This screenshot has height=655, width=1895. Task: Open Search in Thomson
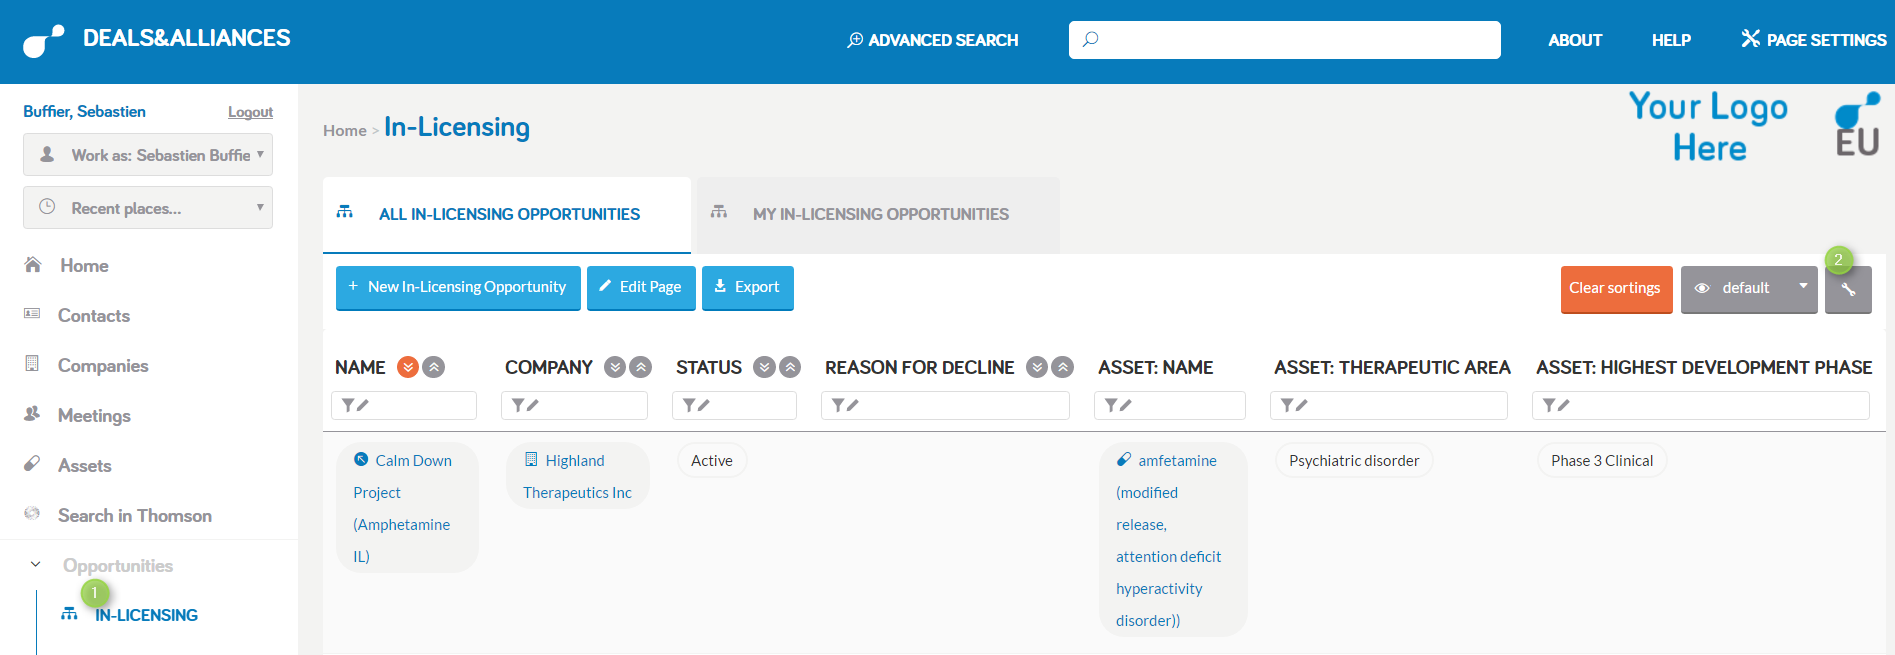(134, 515)
